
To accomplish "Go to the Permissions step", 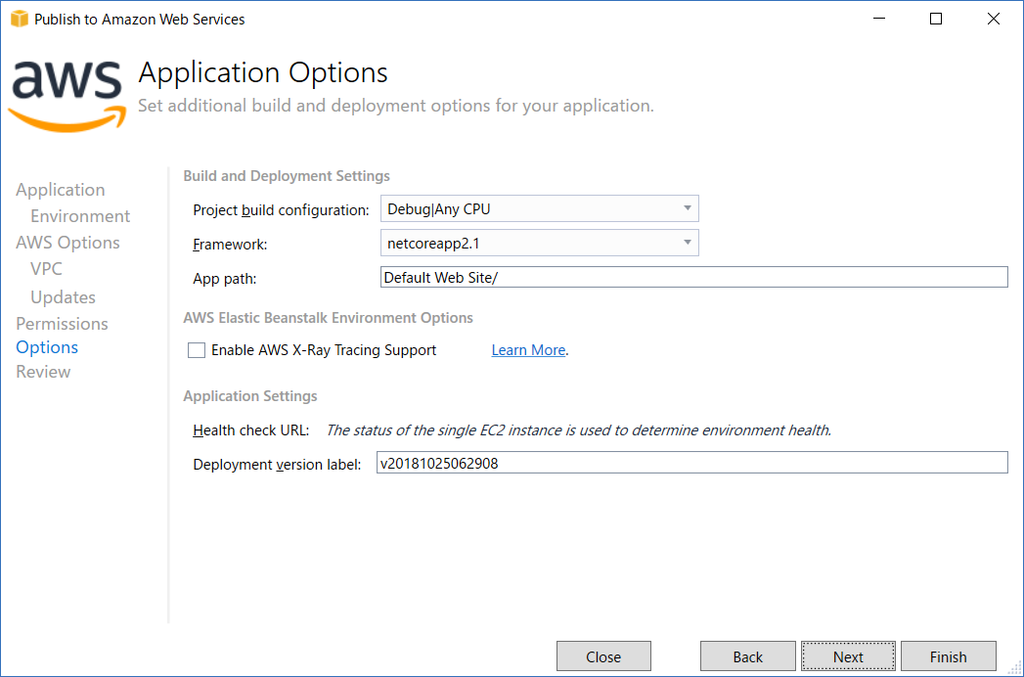I will (x=62, y=324).
